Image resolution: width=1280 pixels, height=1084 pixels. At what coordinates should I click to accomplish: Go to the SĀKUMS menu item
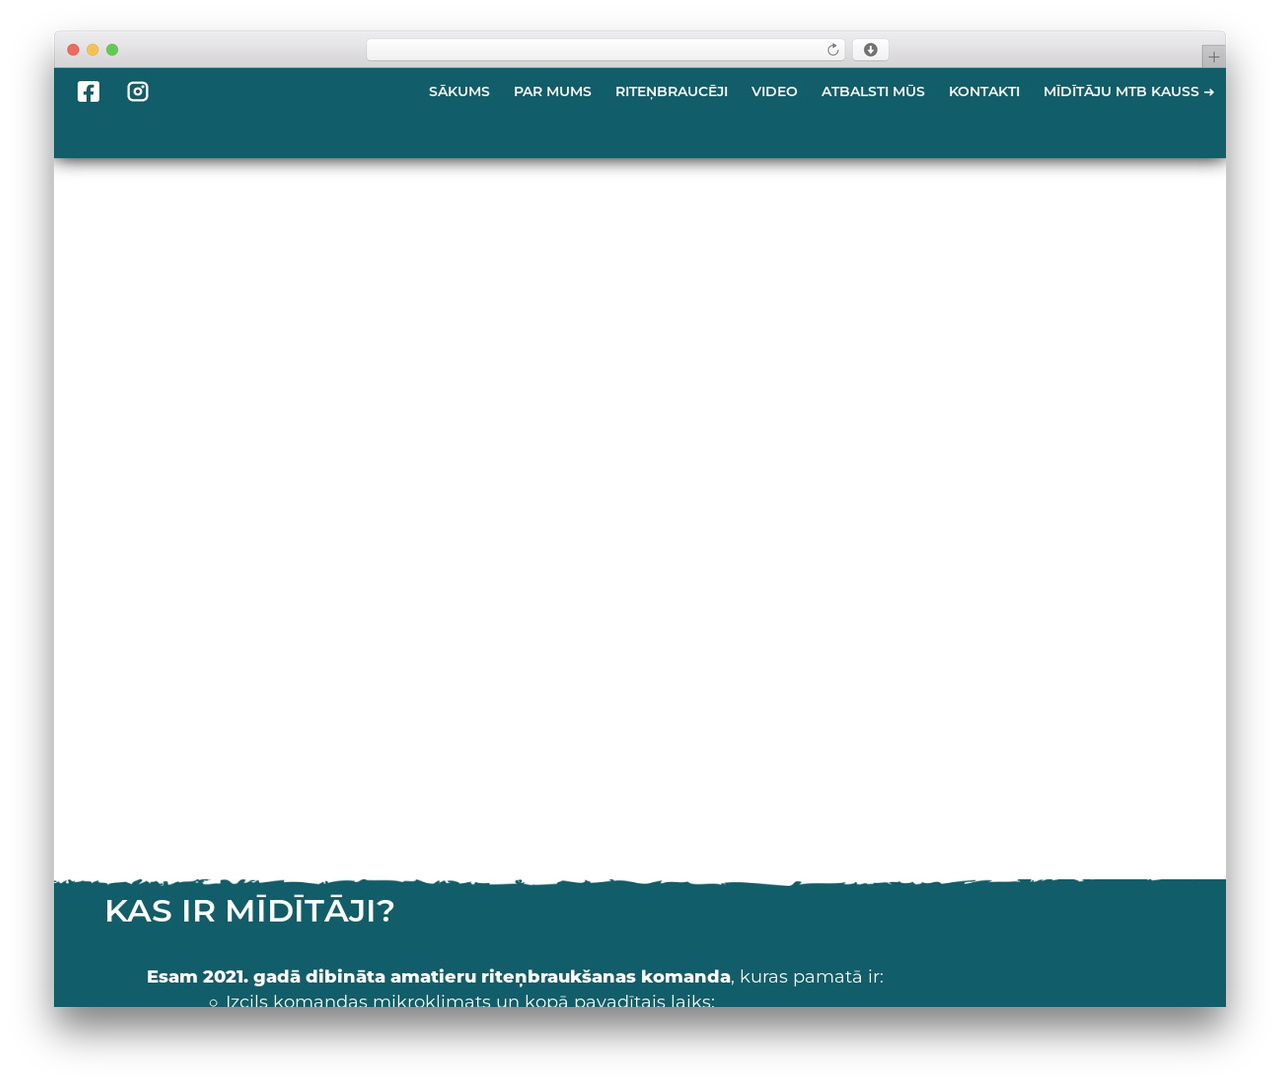tap(459, 92)
